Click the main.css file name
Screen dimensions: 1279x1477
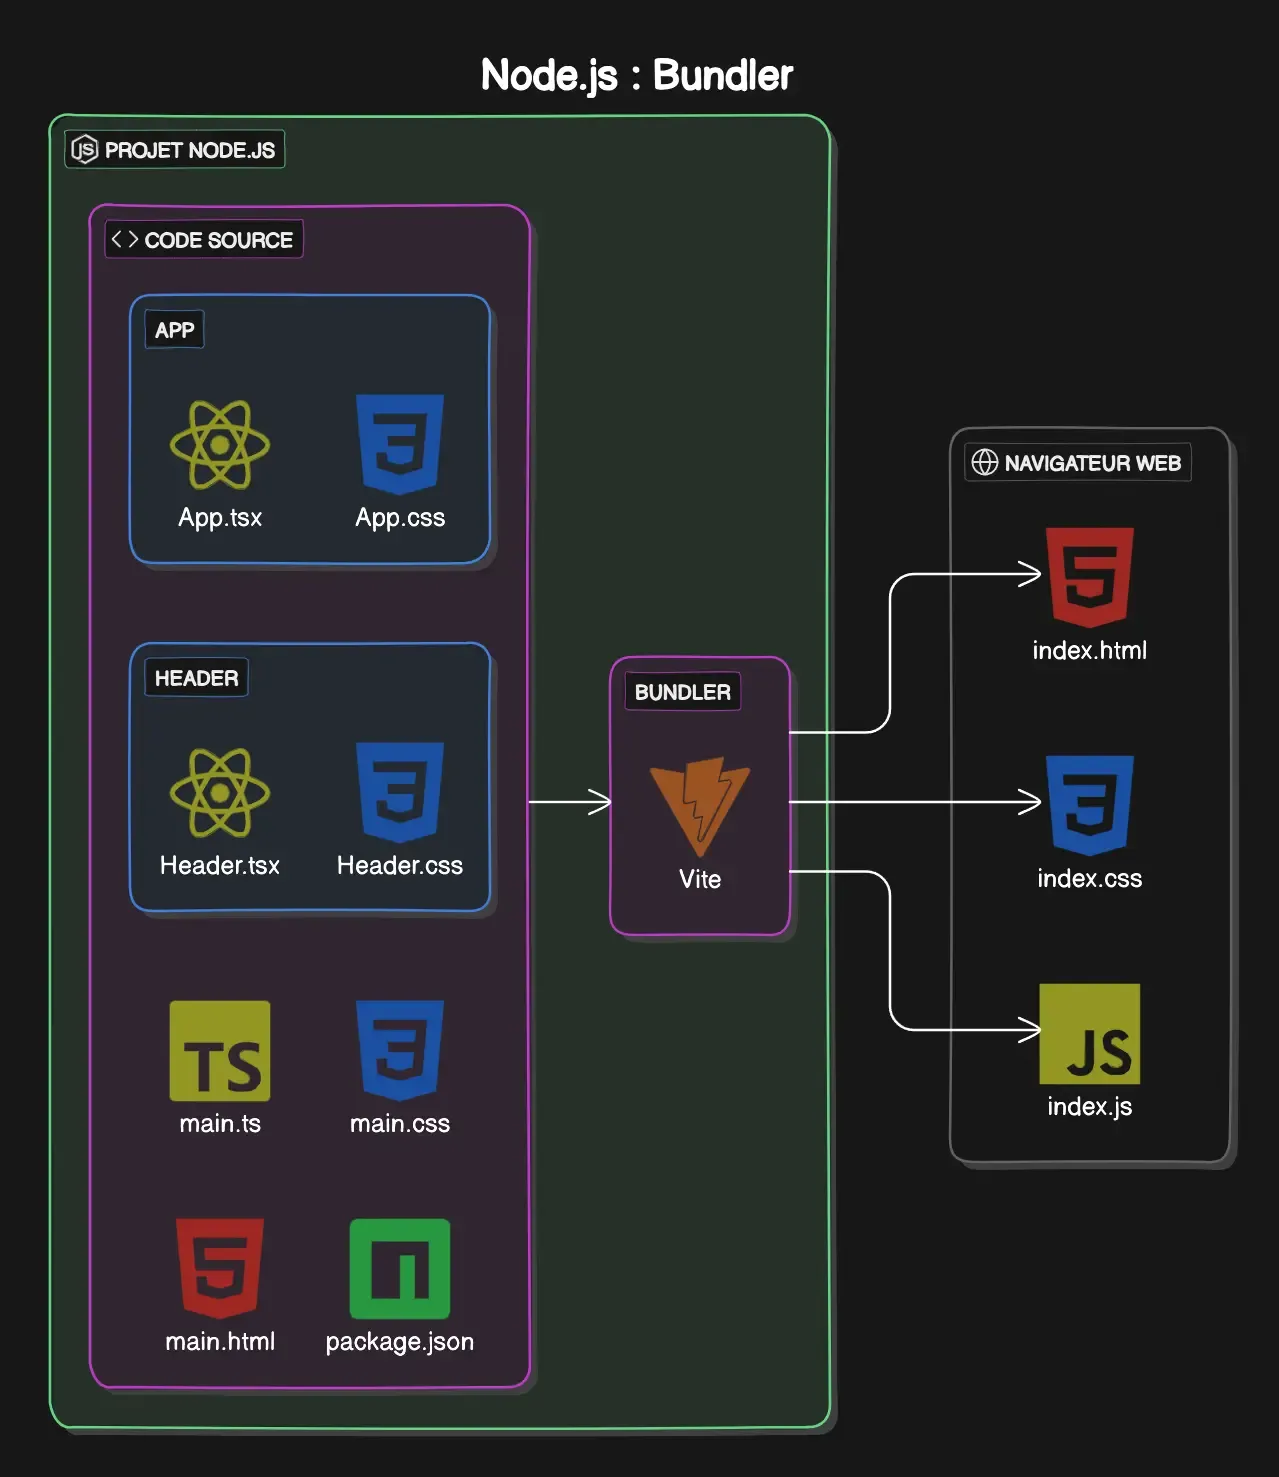point(400,1124)
